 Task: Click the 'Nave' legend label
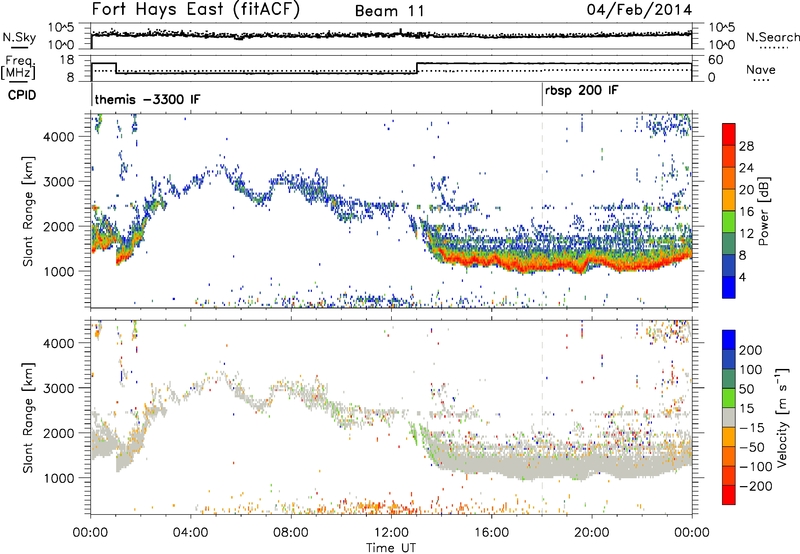(x=761, y=69)
